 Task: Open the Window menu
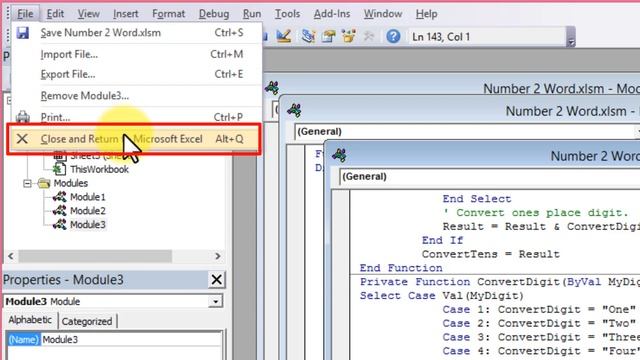click(x=383, y=14)
